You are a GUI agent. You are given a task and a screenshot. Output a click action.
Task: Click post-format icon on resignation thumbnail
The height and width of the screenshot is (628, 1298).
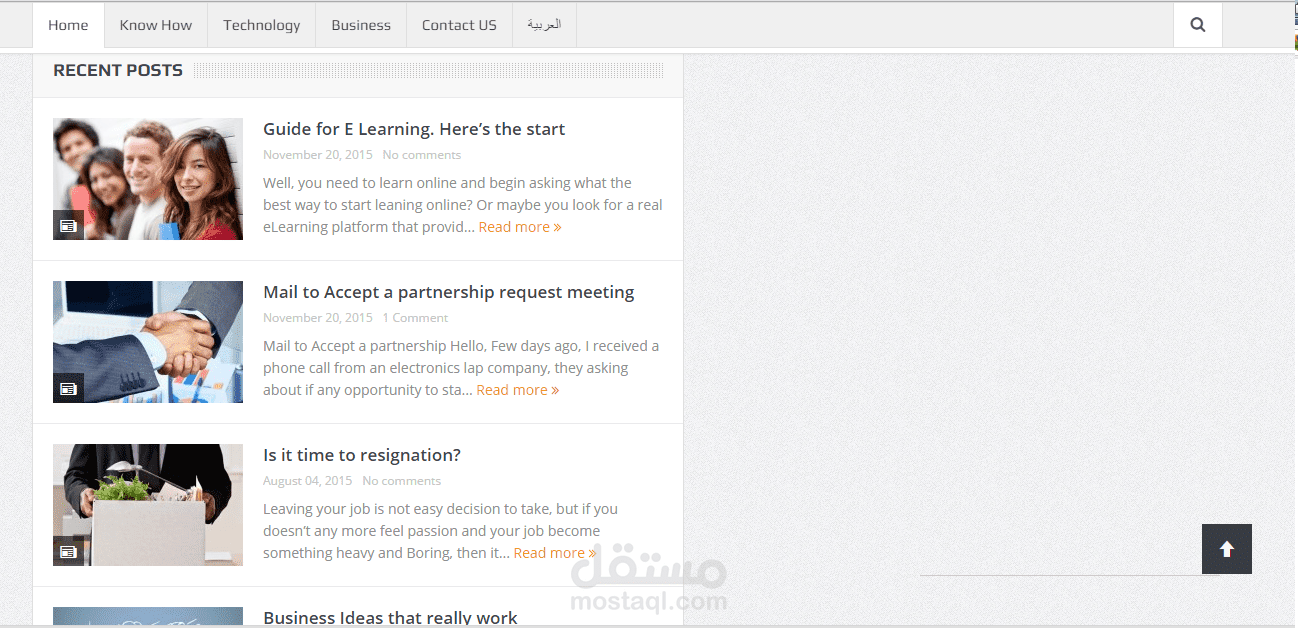point(68,551)
